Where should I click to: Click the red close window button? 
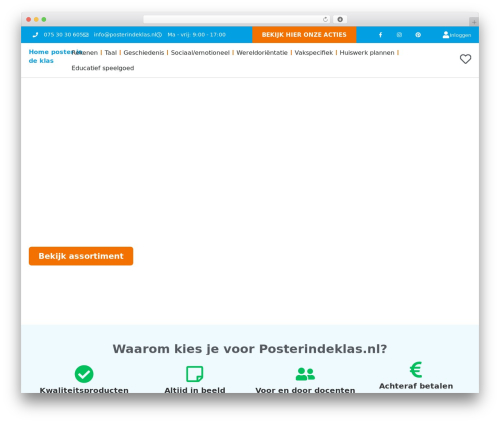(29, 20)
